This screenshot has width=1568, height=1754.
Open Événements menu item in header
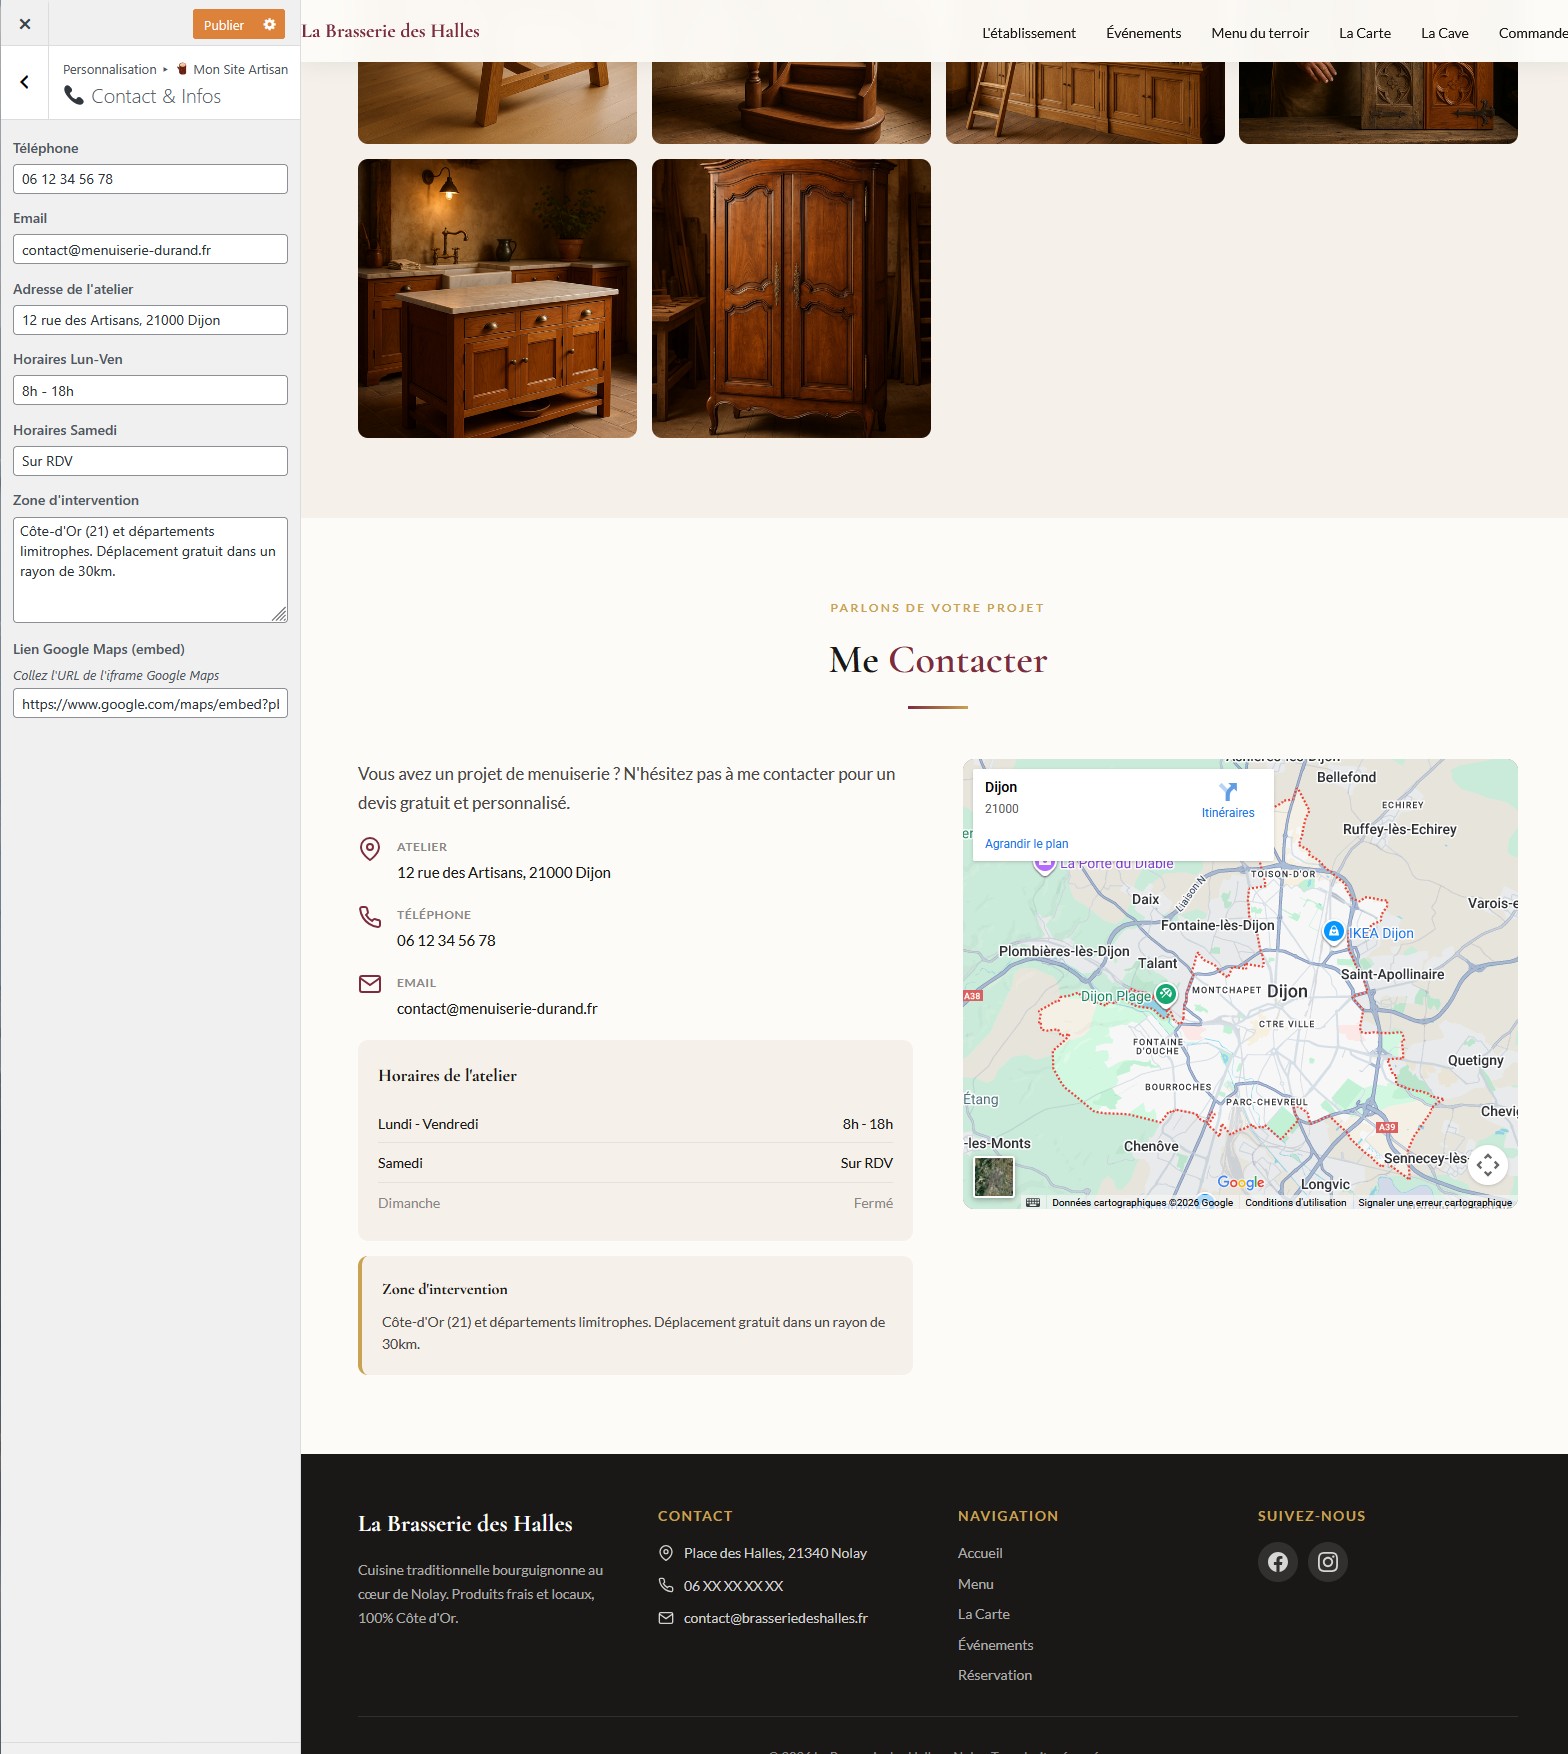pos(1143,33)
